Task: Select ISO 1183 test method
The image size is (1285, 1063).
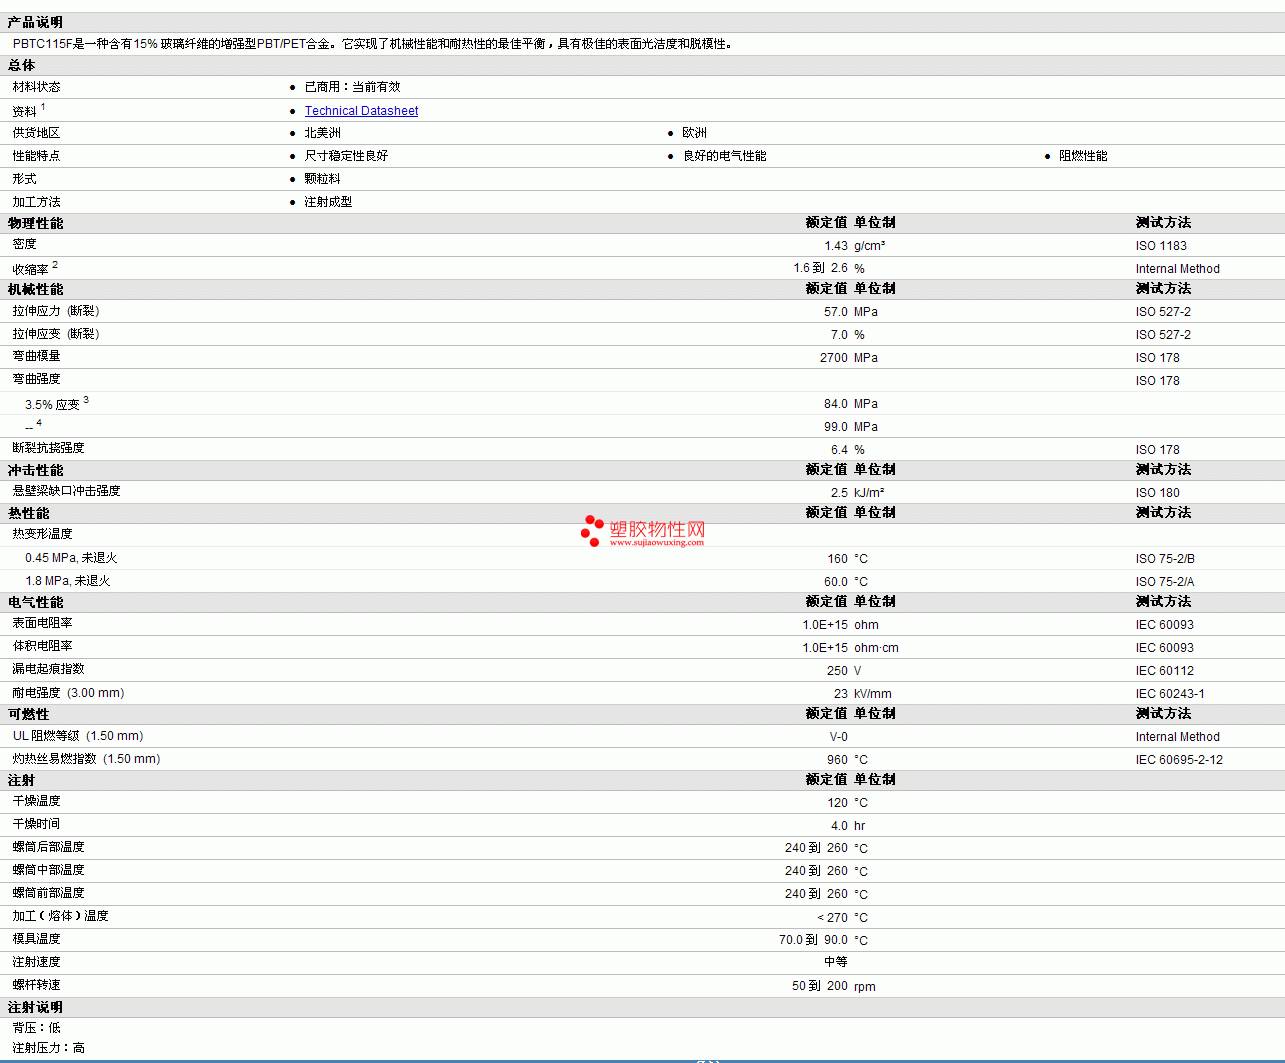Action: [x=1161, y=246]
